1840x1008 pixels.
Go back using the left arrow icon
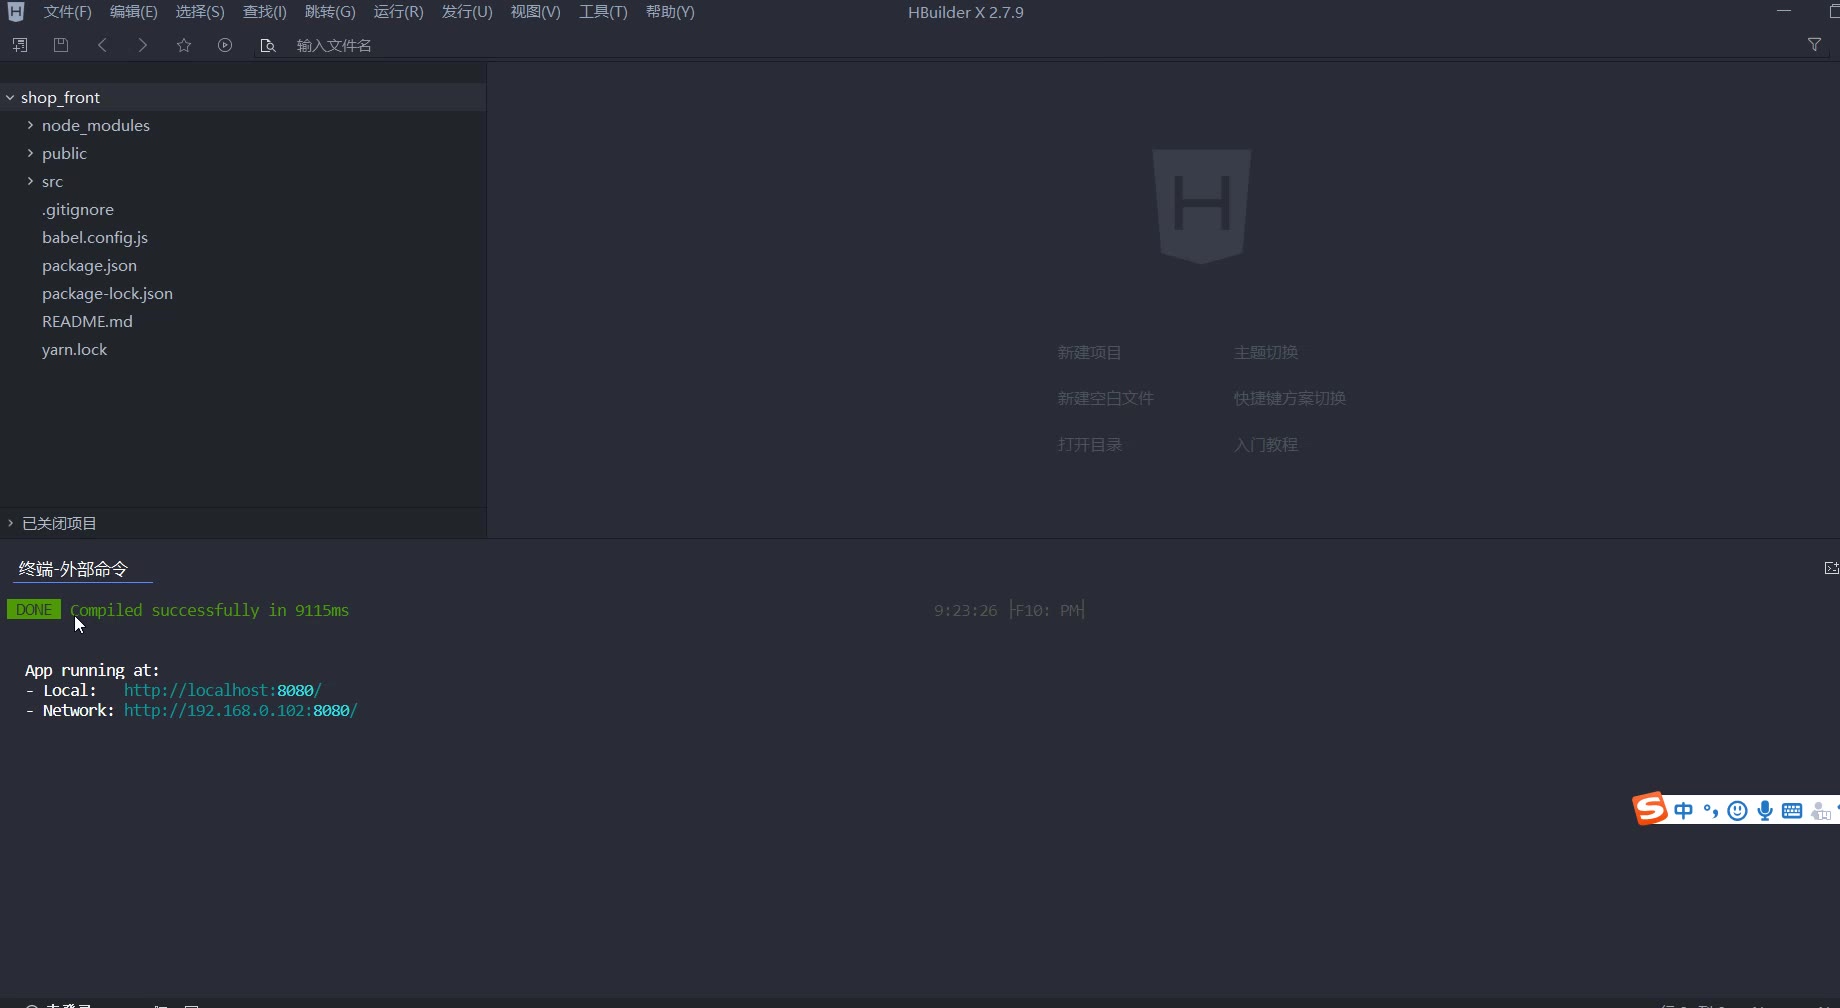click(102, 45)
